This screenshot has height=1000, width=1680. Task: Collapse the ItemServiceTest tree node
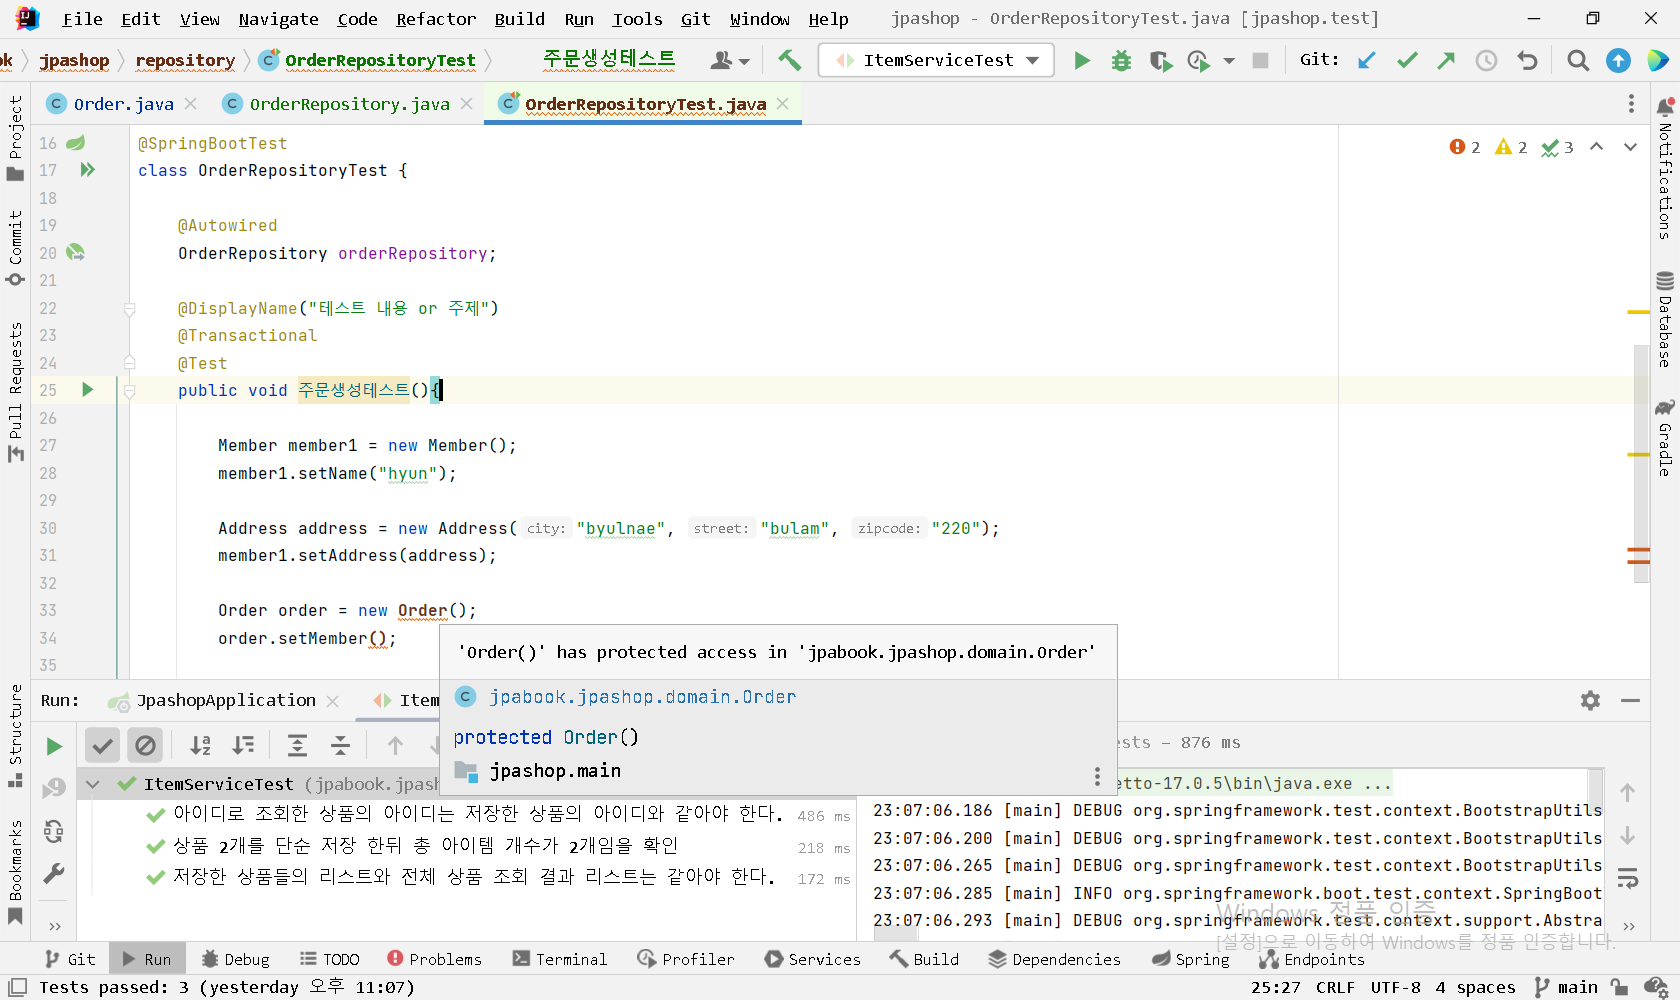(93, 784)
